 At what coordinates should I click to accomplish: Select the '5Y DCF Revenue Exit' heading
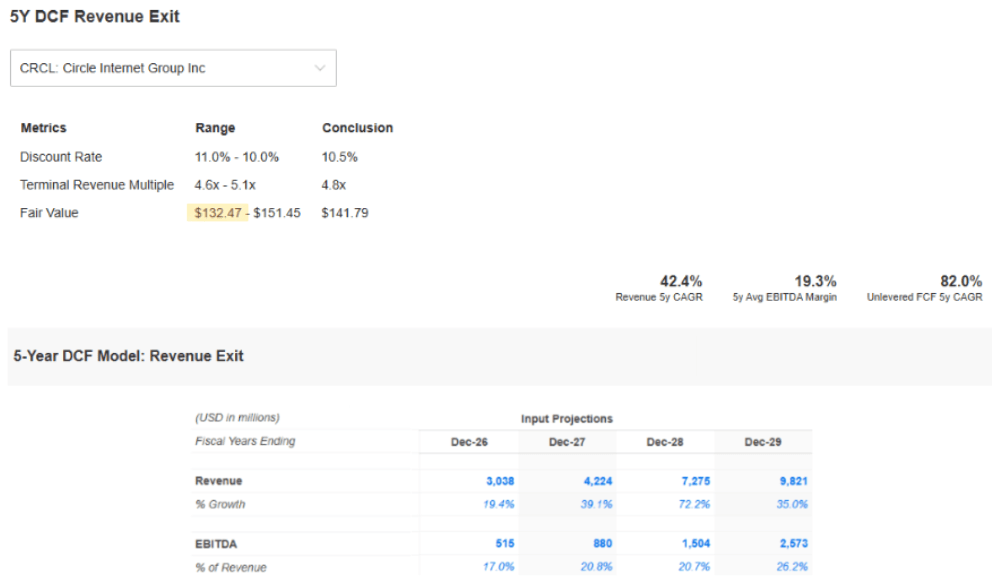tap(95, 16)
